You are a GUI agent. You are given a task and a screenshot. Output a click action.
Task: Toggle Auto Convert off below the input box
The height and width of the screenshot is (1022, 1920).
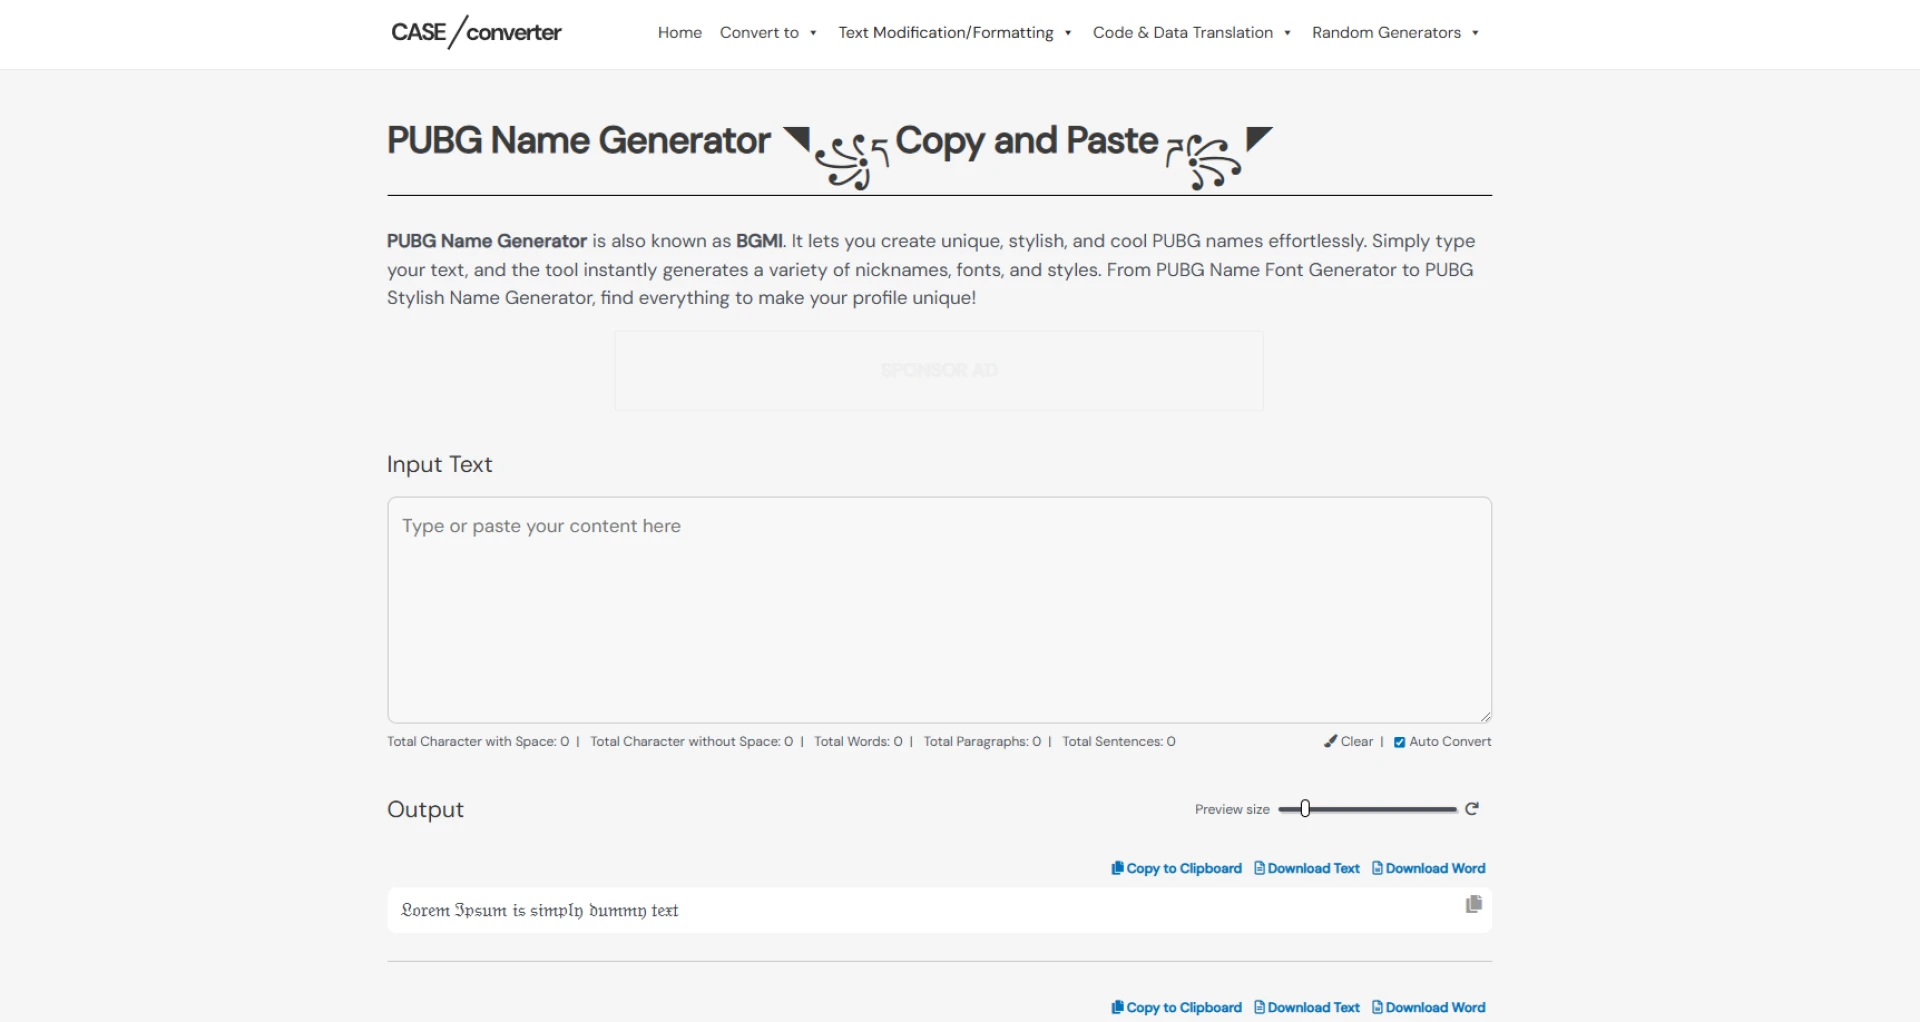[x=1400, y=741]
